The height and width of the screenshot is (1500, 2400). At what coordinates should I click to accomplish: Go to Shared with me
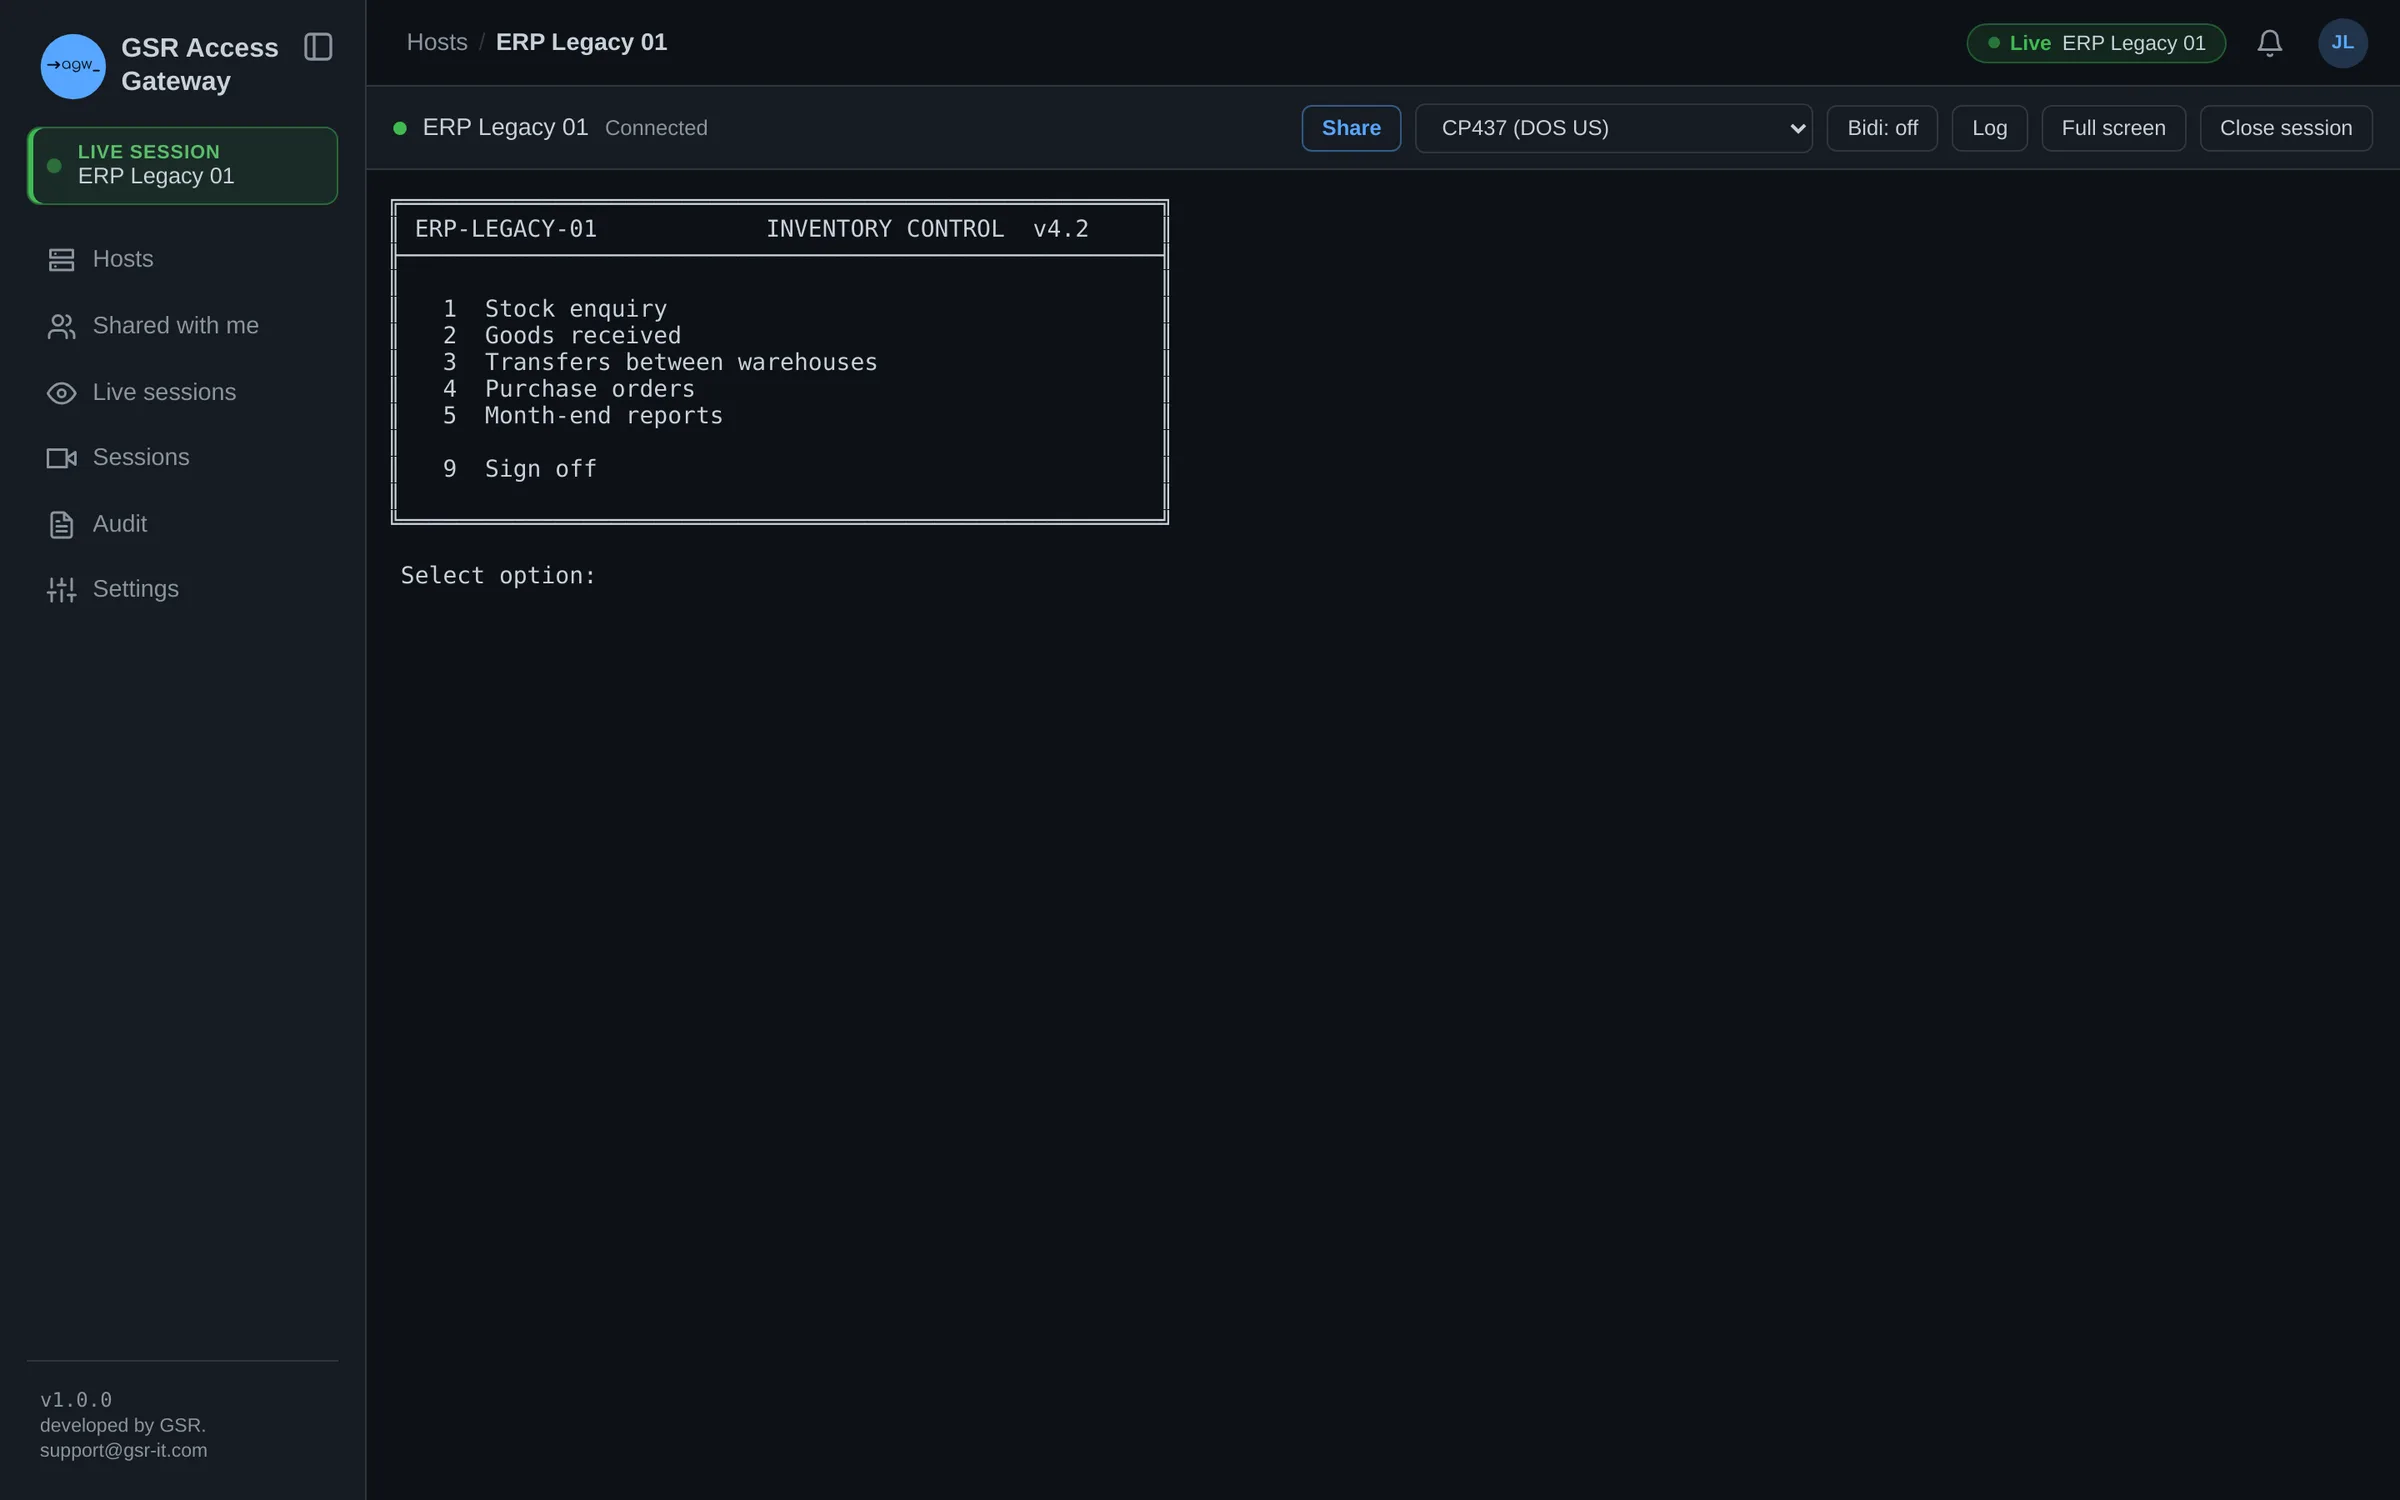(182, 326)
